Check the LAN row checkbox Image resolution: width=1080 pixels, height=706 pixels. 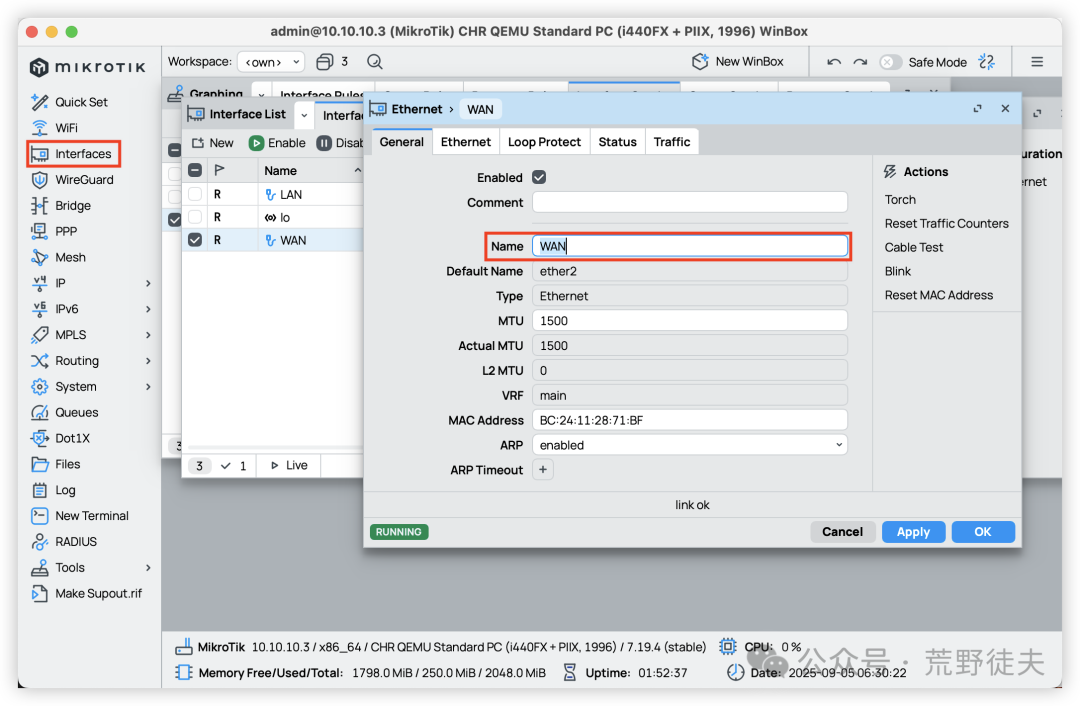(195, 194)
